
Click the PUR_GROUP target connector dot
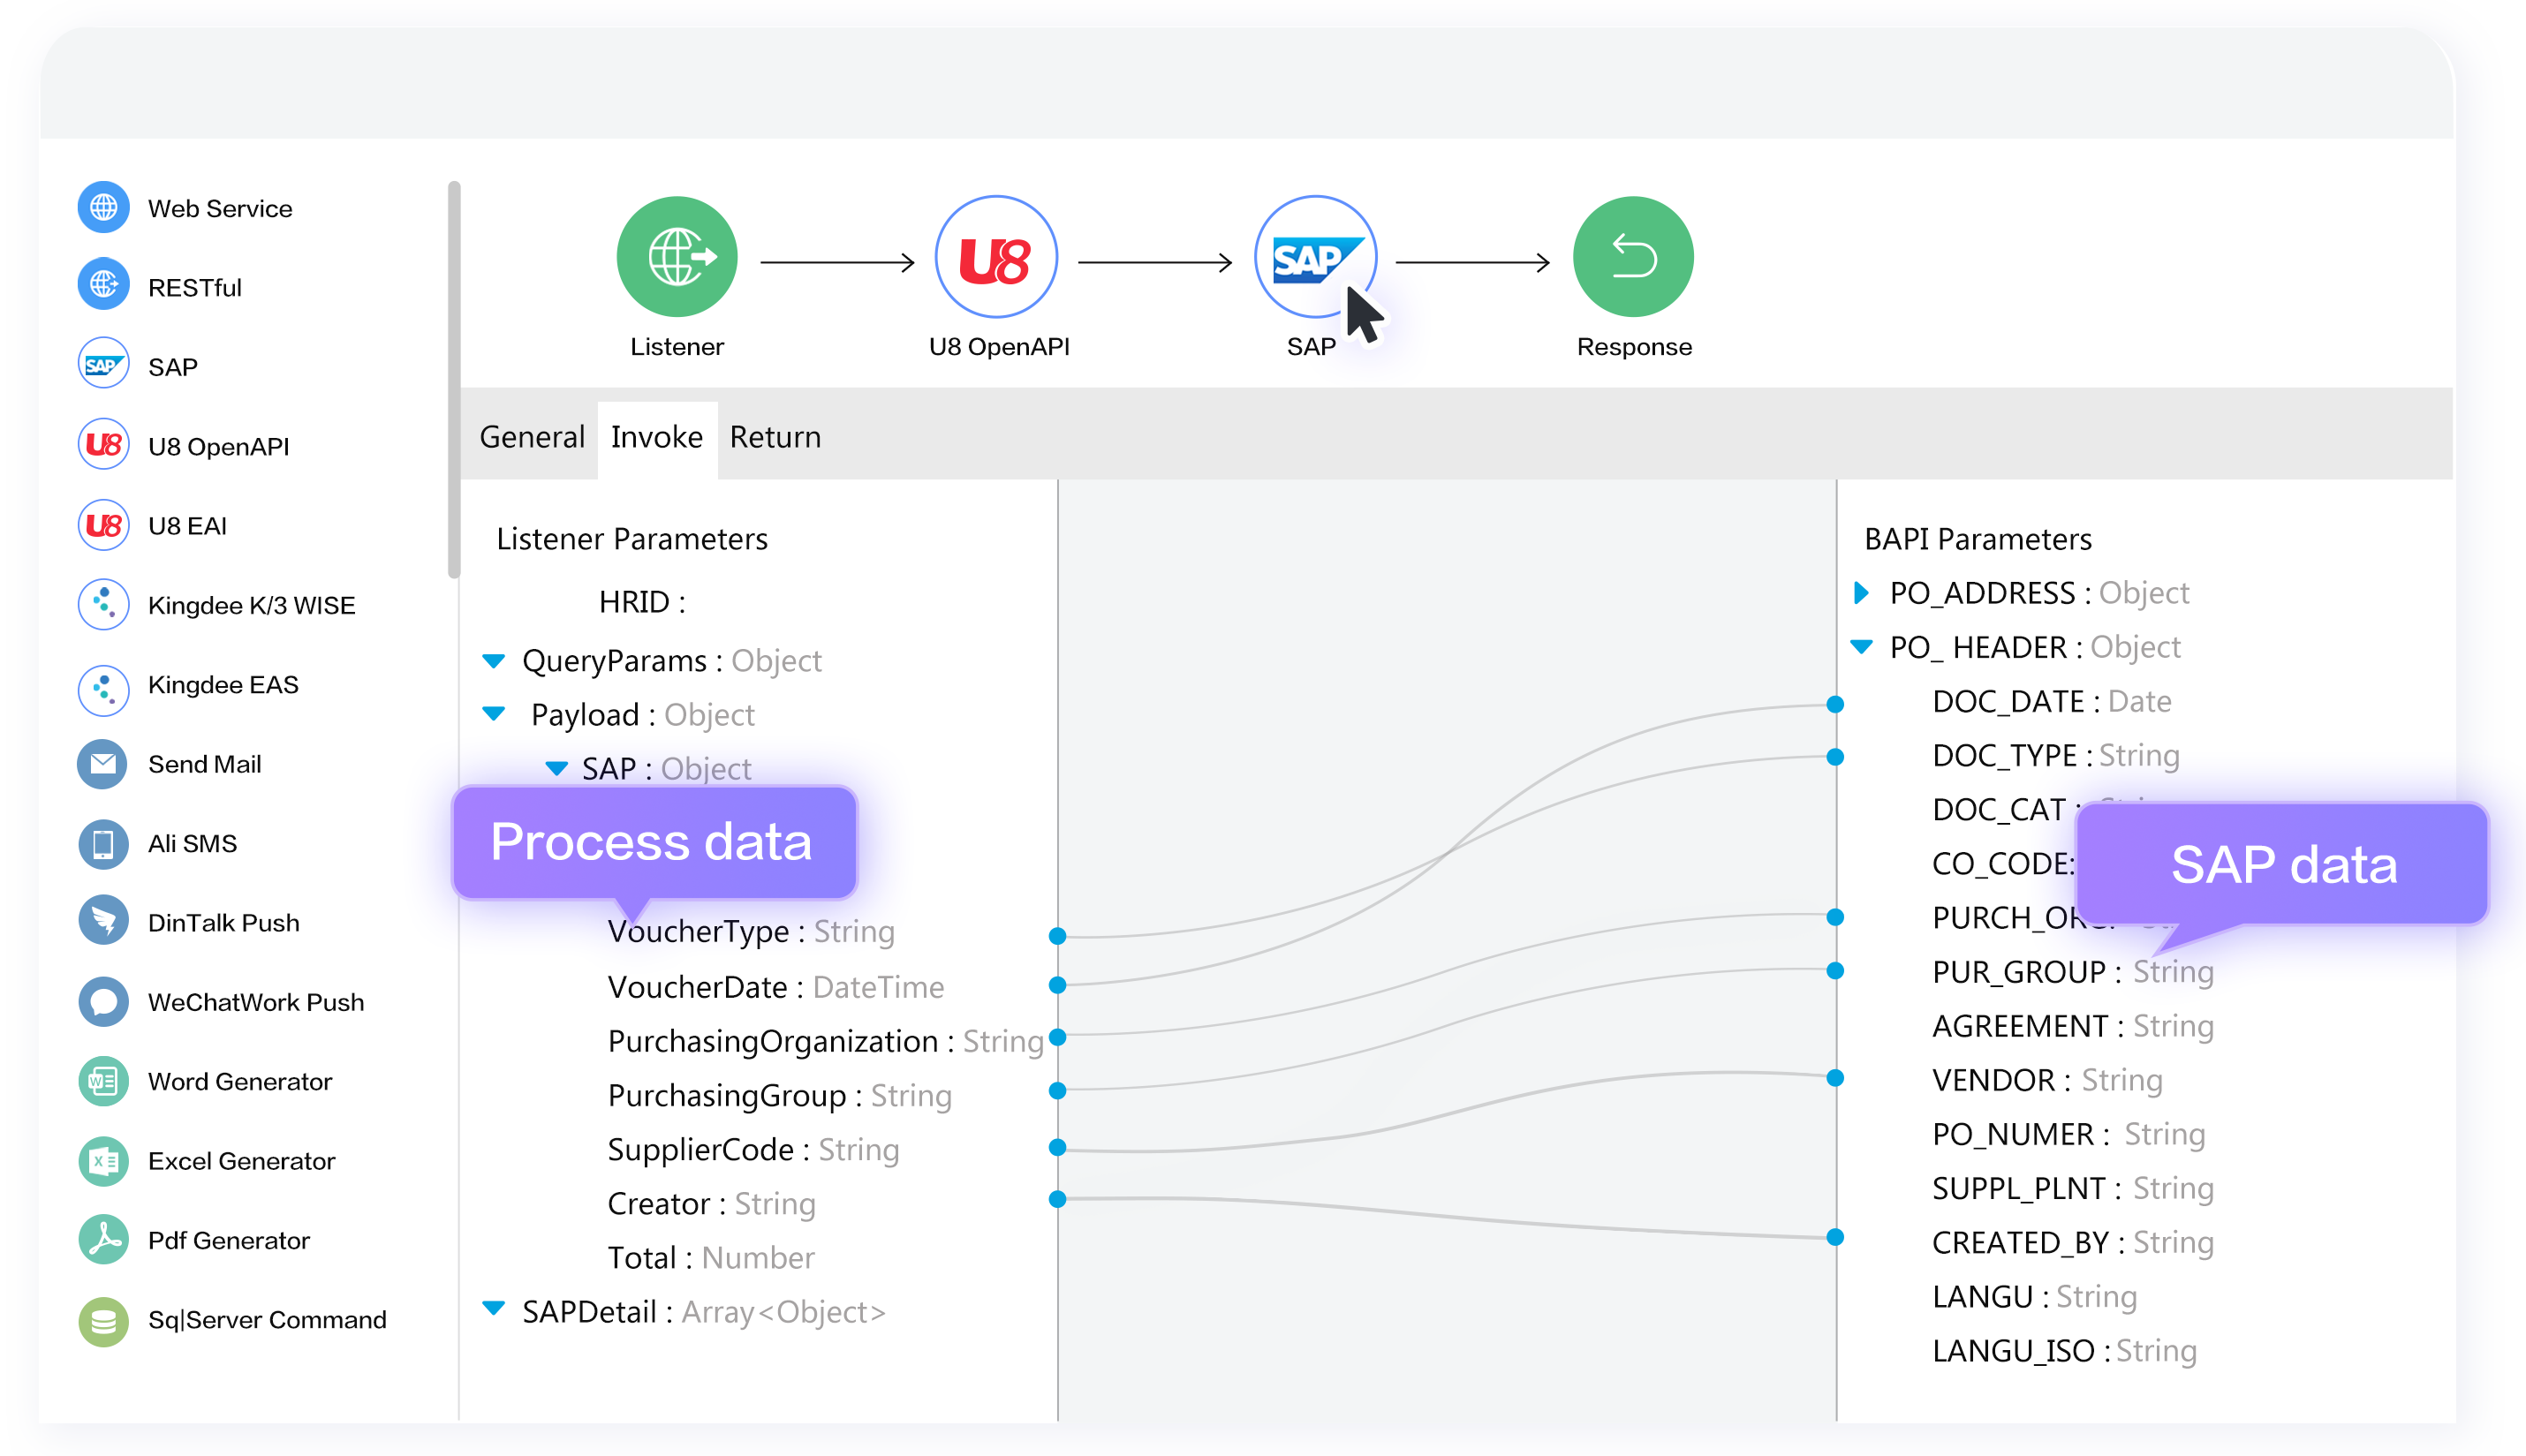pyautogui.click(x=1835, y=970)
